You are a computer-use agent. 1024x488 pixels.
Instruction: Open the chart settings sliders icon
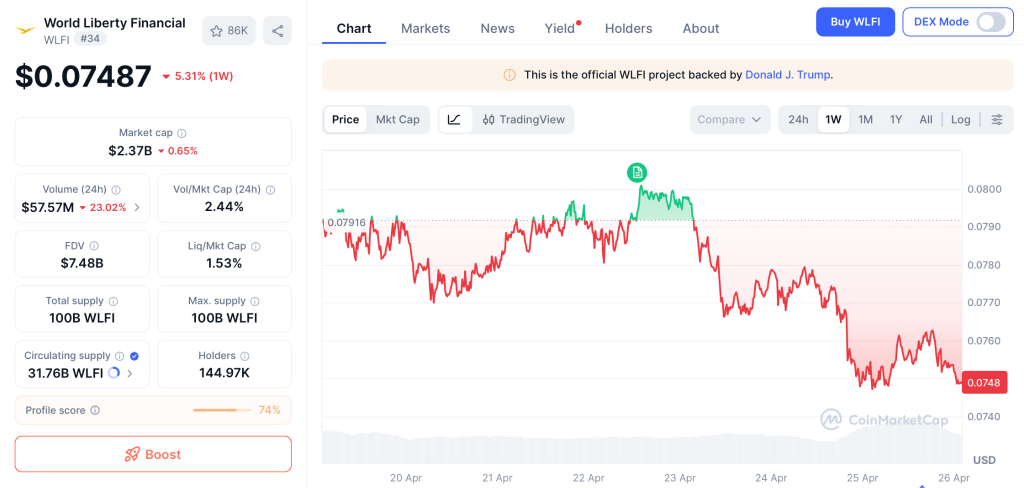point(997,120)
